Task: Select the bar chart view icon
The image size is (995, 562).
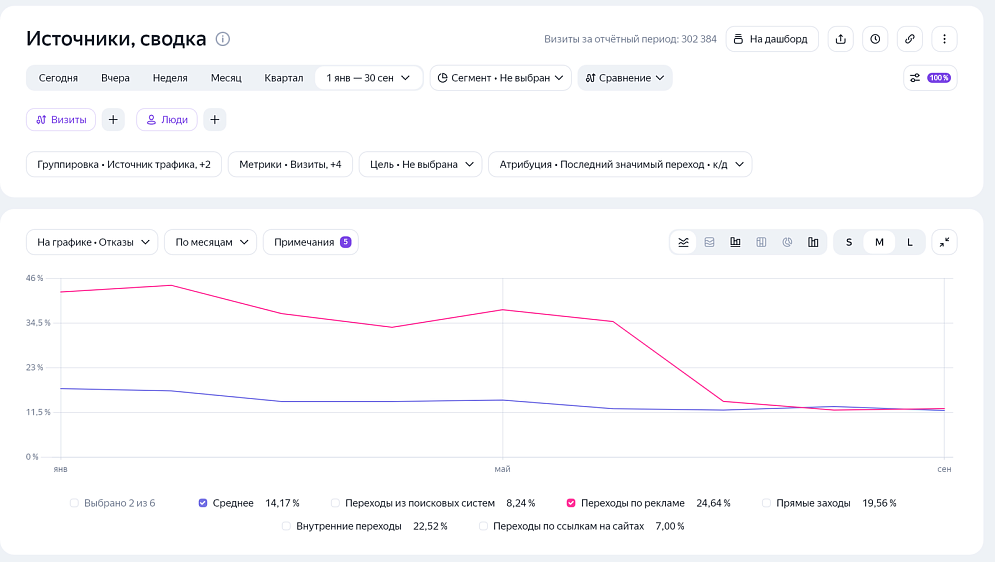Action: pos(813,242)
